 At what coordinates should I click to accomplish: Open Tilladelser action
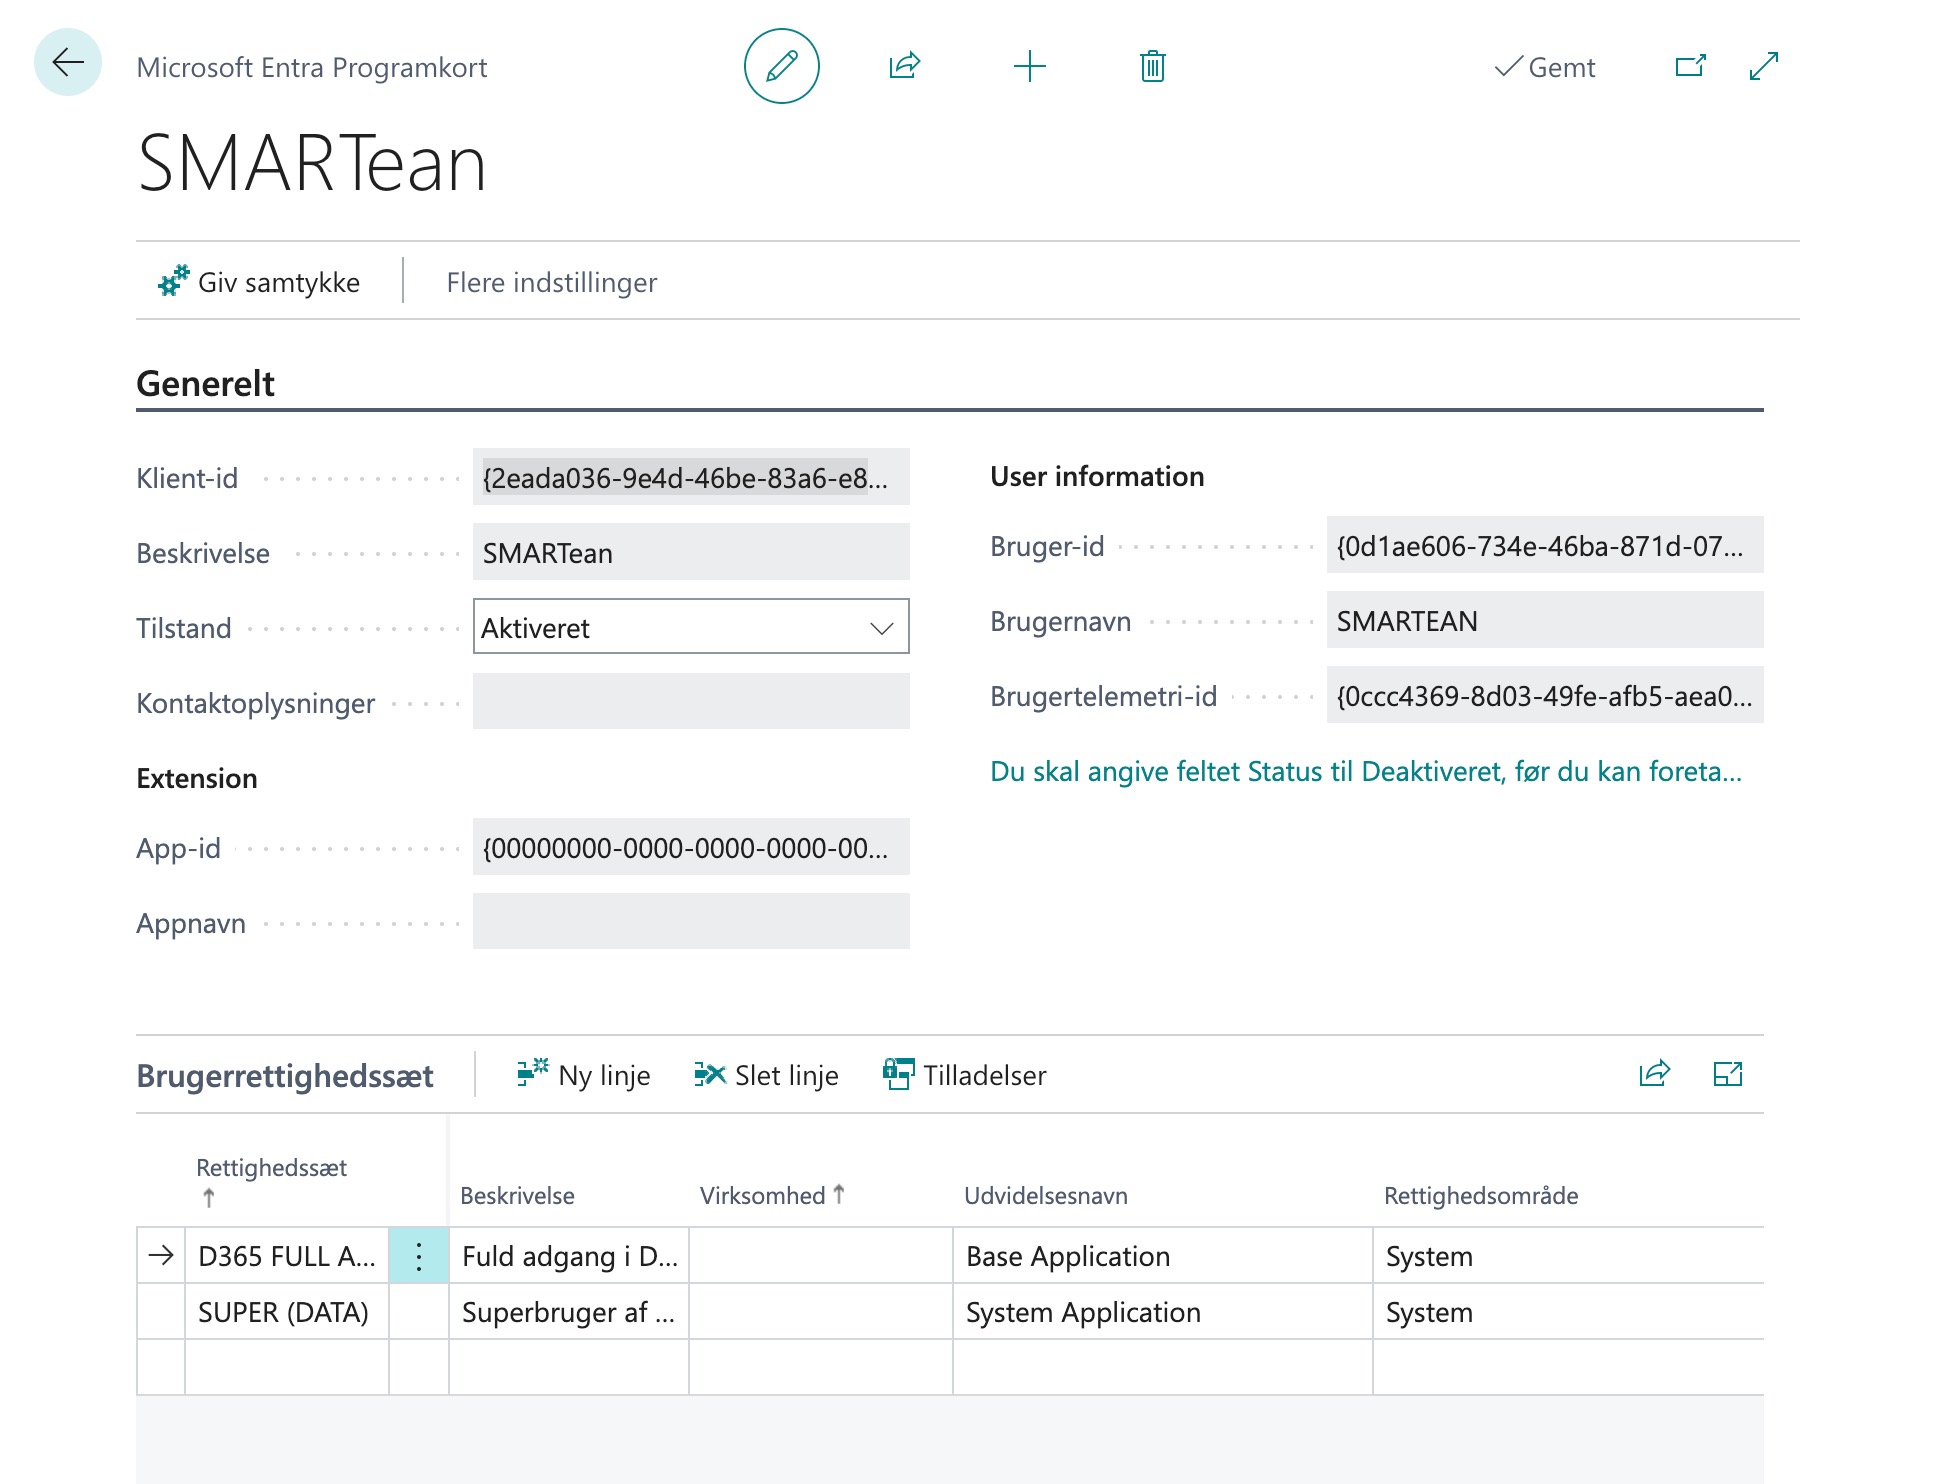965,1075
